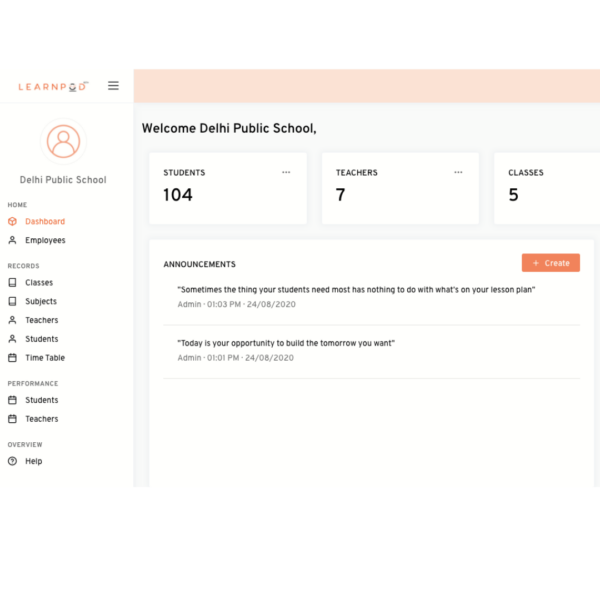Click the Admin 01:01 PM timestamp
Viewport: 600px width, 600px height.
coord(235,358)
